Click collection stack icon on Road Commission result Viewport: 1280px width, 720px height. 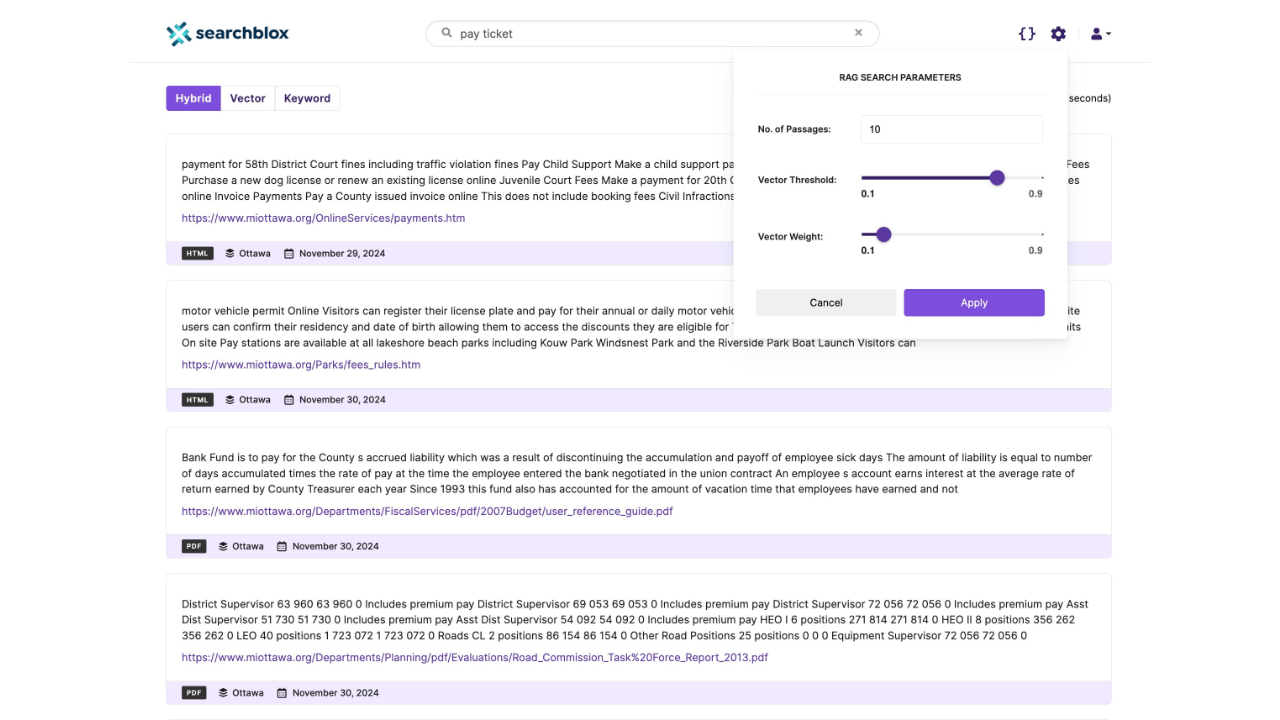point(223,693)
